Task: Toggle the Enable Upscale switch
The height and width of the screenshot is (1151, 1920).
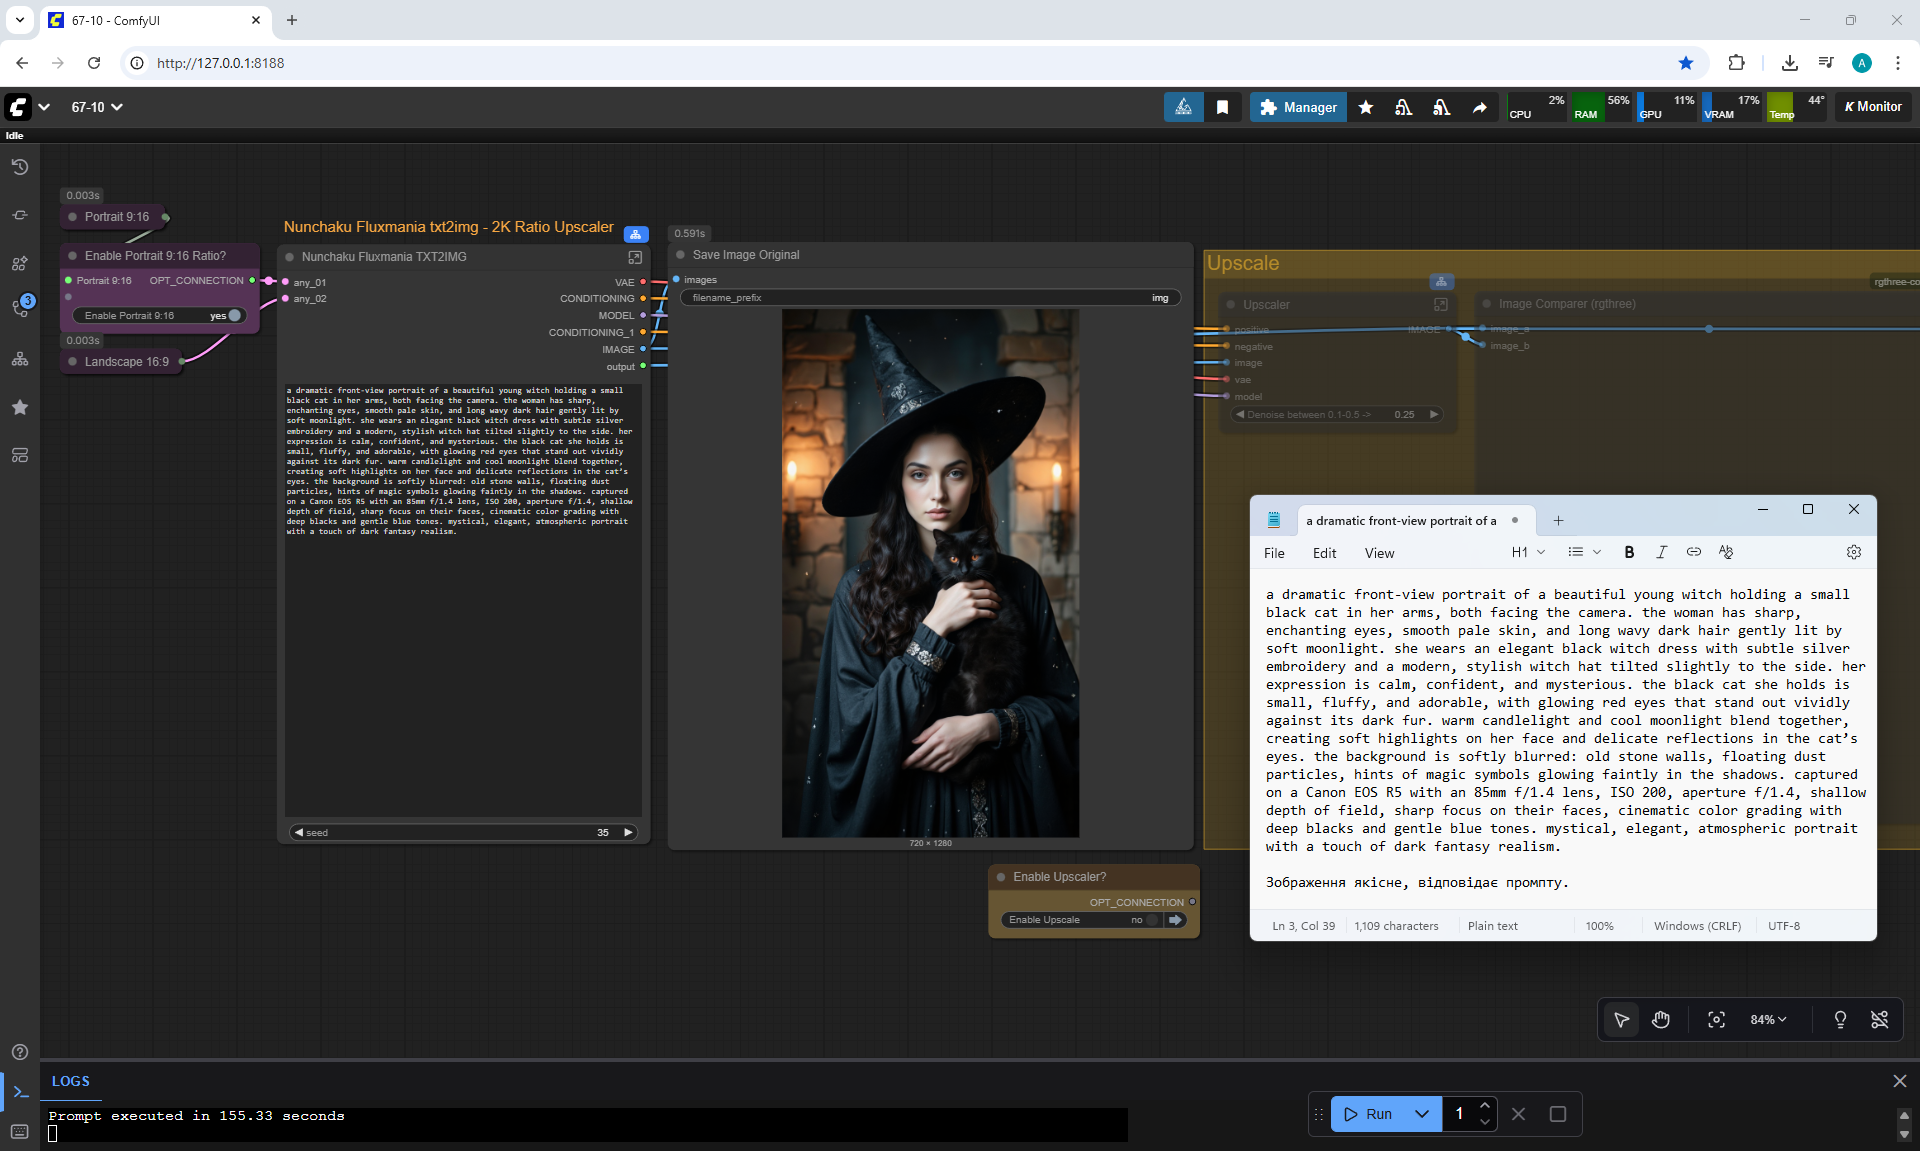Action: click(1151, 920)
